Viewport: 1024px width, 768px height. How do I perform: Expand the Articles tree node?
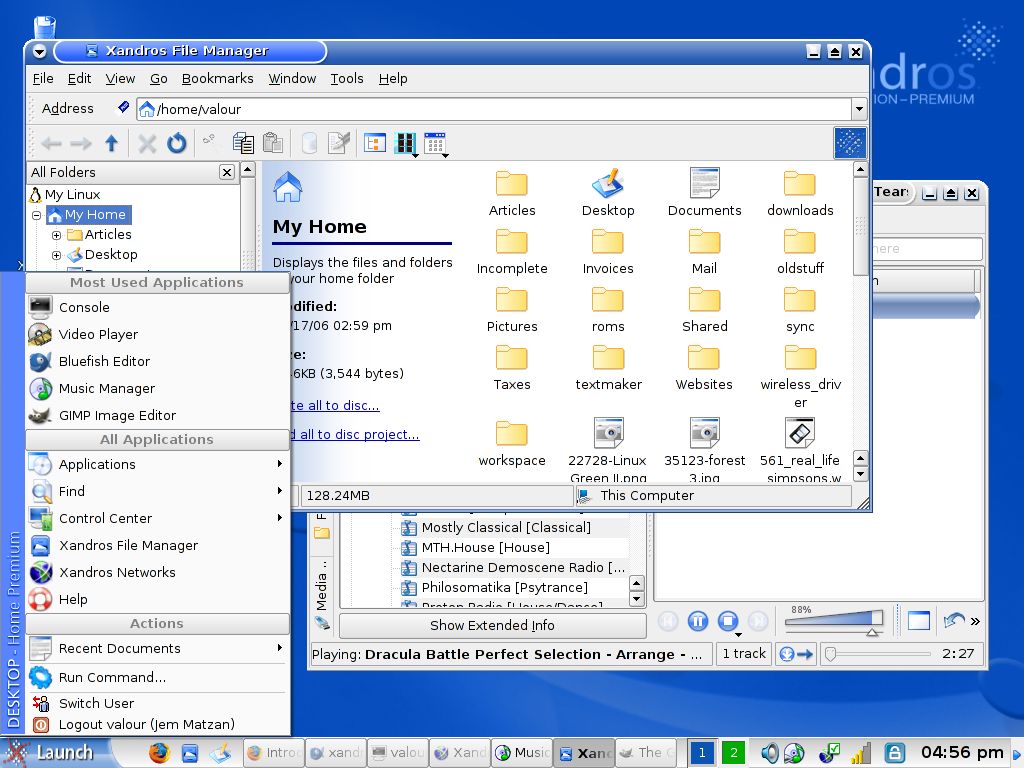tap(56, 235)
